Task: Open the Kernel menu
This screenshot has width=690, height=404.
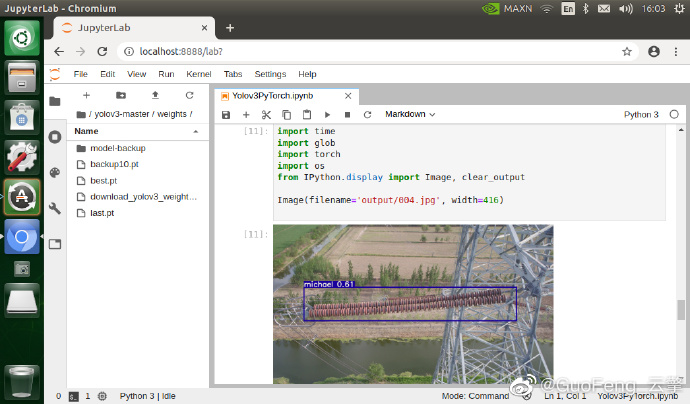Action: (198, 74)
